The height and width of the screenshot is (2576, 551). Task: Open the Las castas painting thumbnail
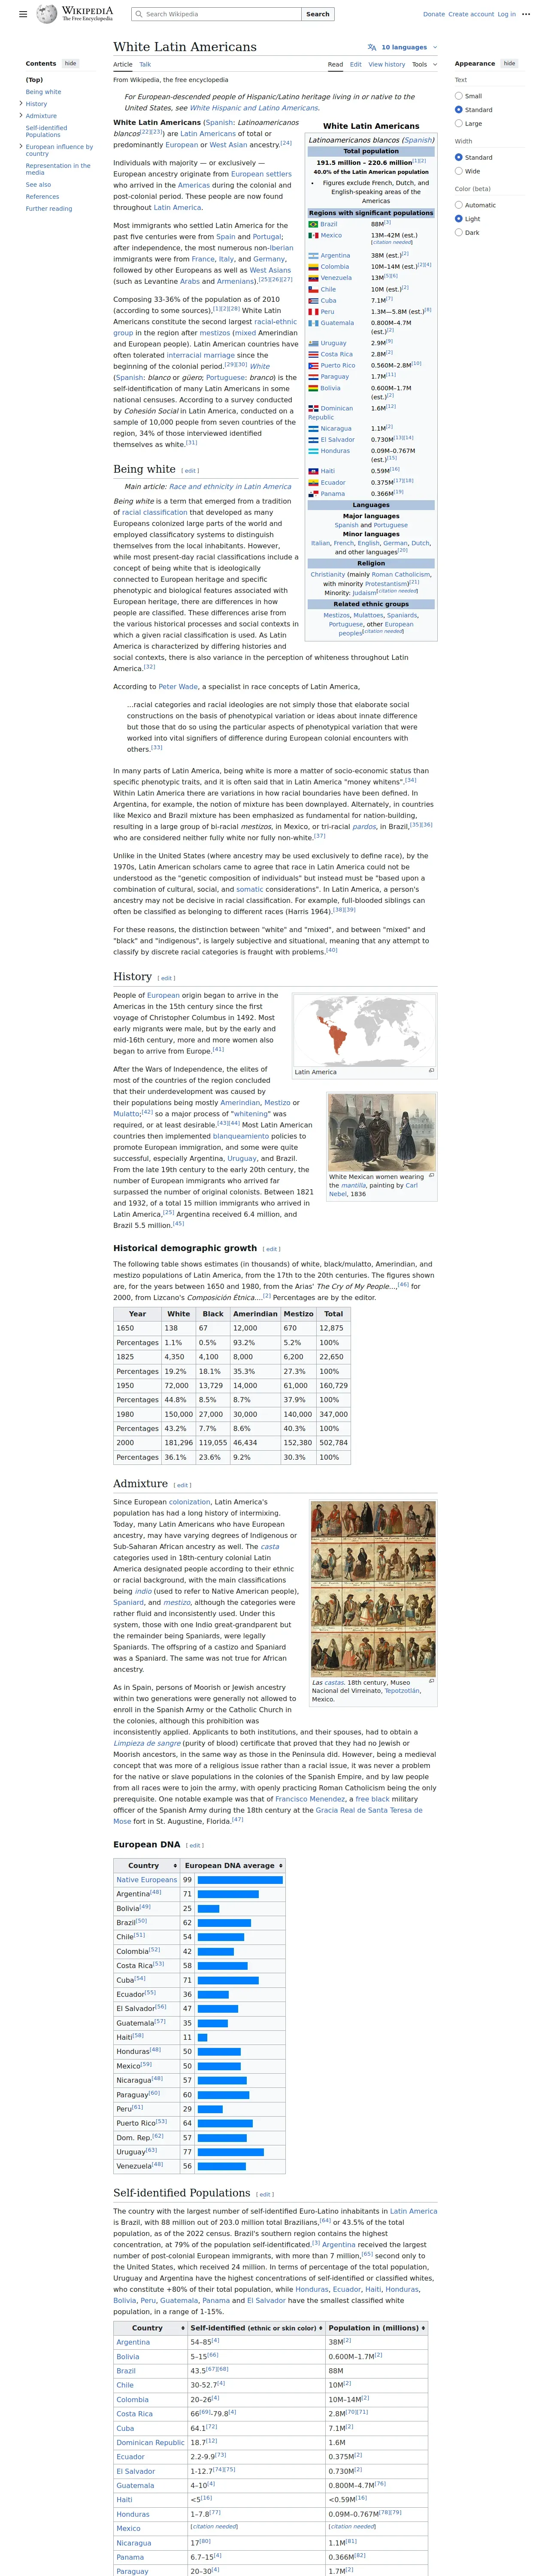coord(373,1588)
